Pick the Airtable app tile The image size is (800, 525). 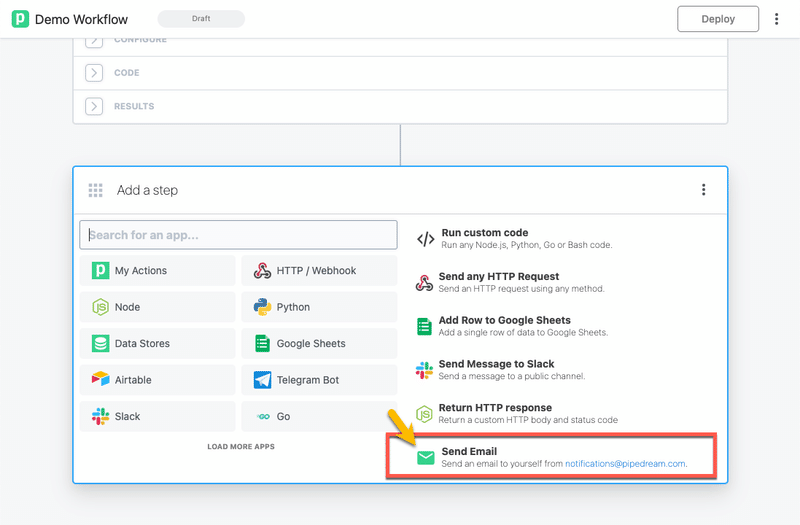[157, 380]
